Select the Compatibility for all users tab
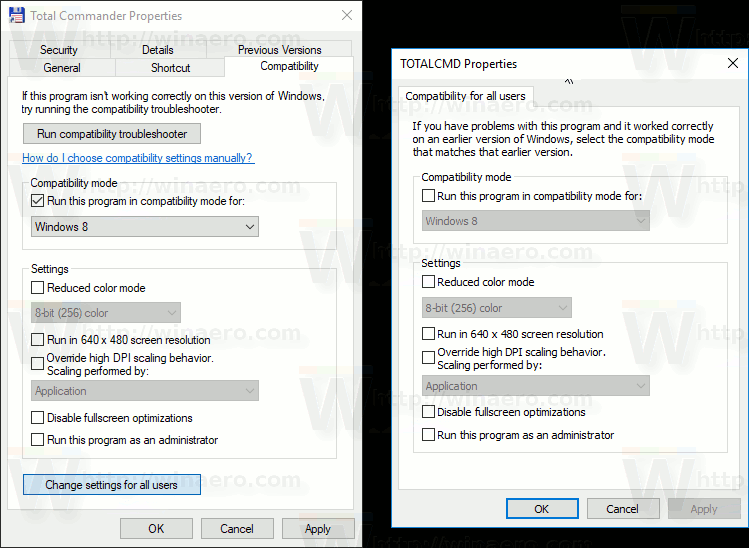This screenshot has height=548, width=749. (466, 96)
